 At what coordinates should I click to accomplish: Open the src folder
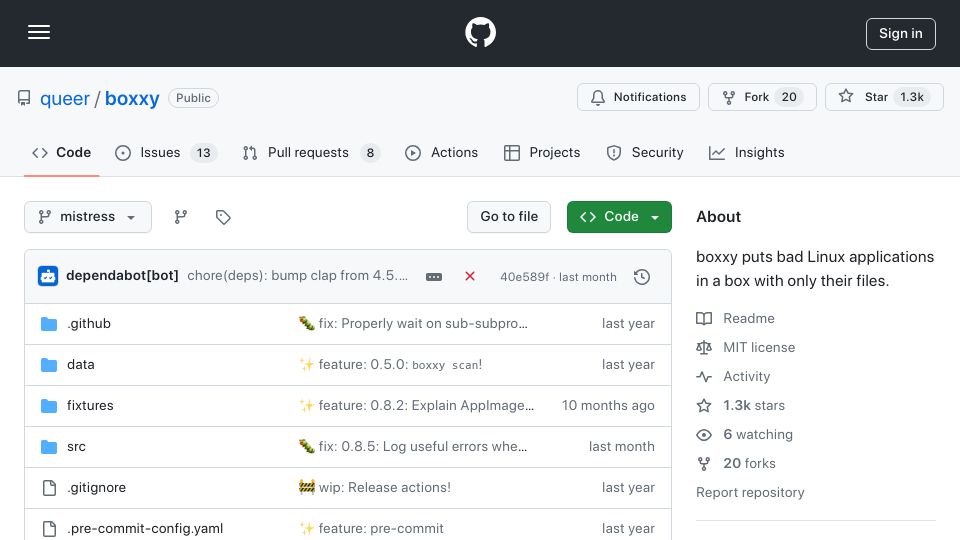pyautogui.click(x=77, y=446)
